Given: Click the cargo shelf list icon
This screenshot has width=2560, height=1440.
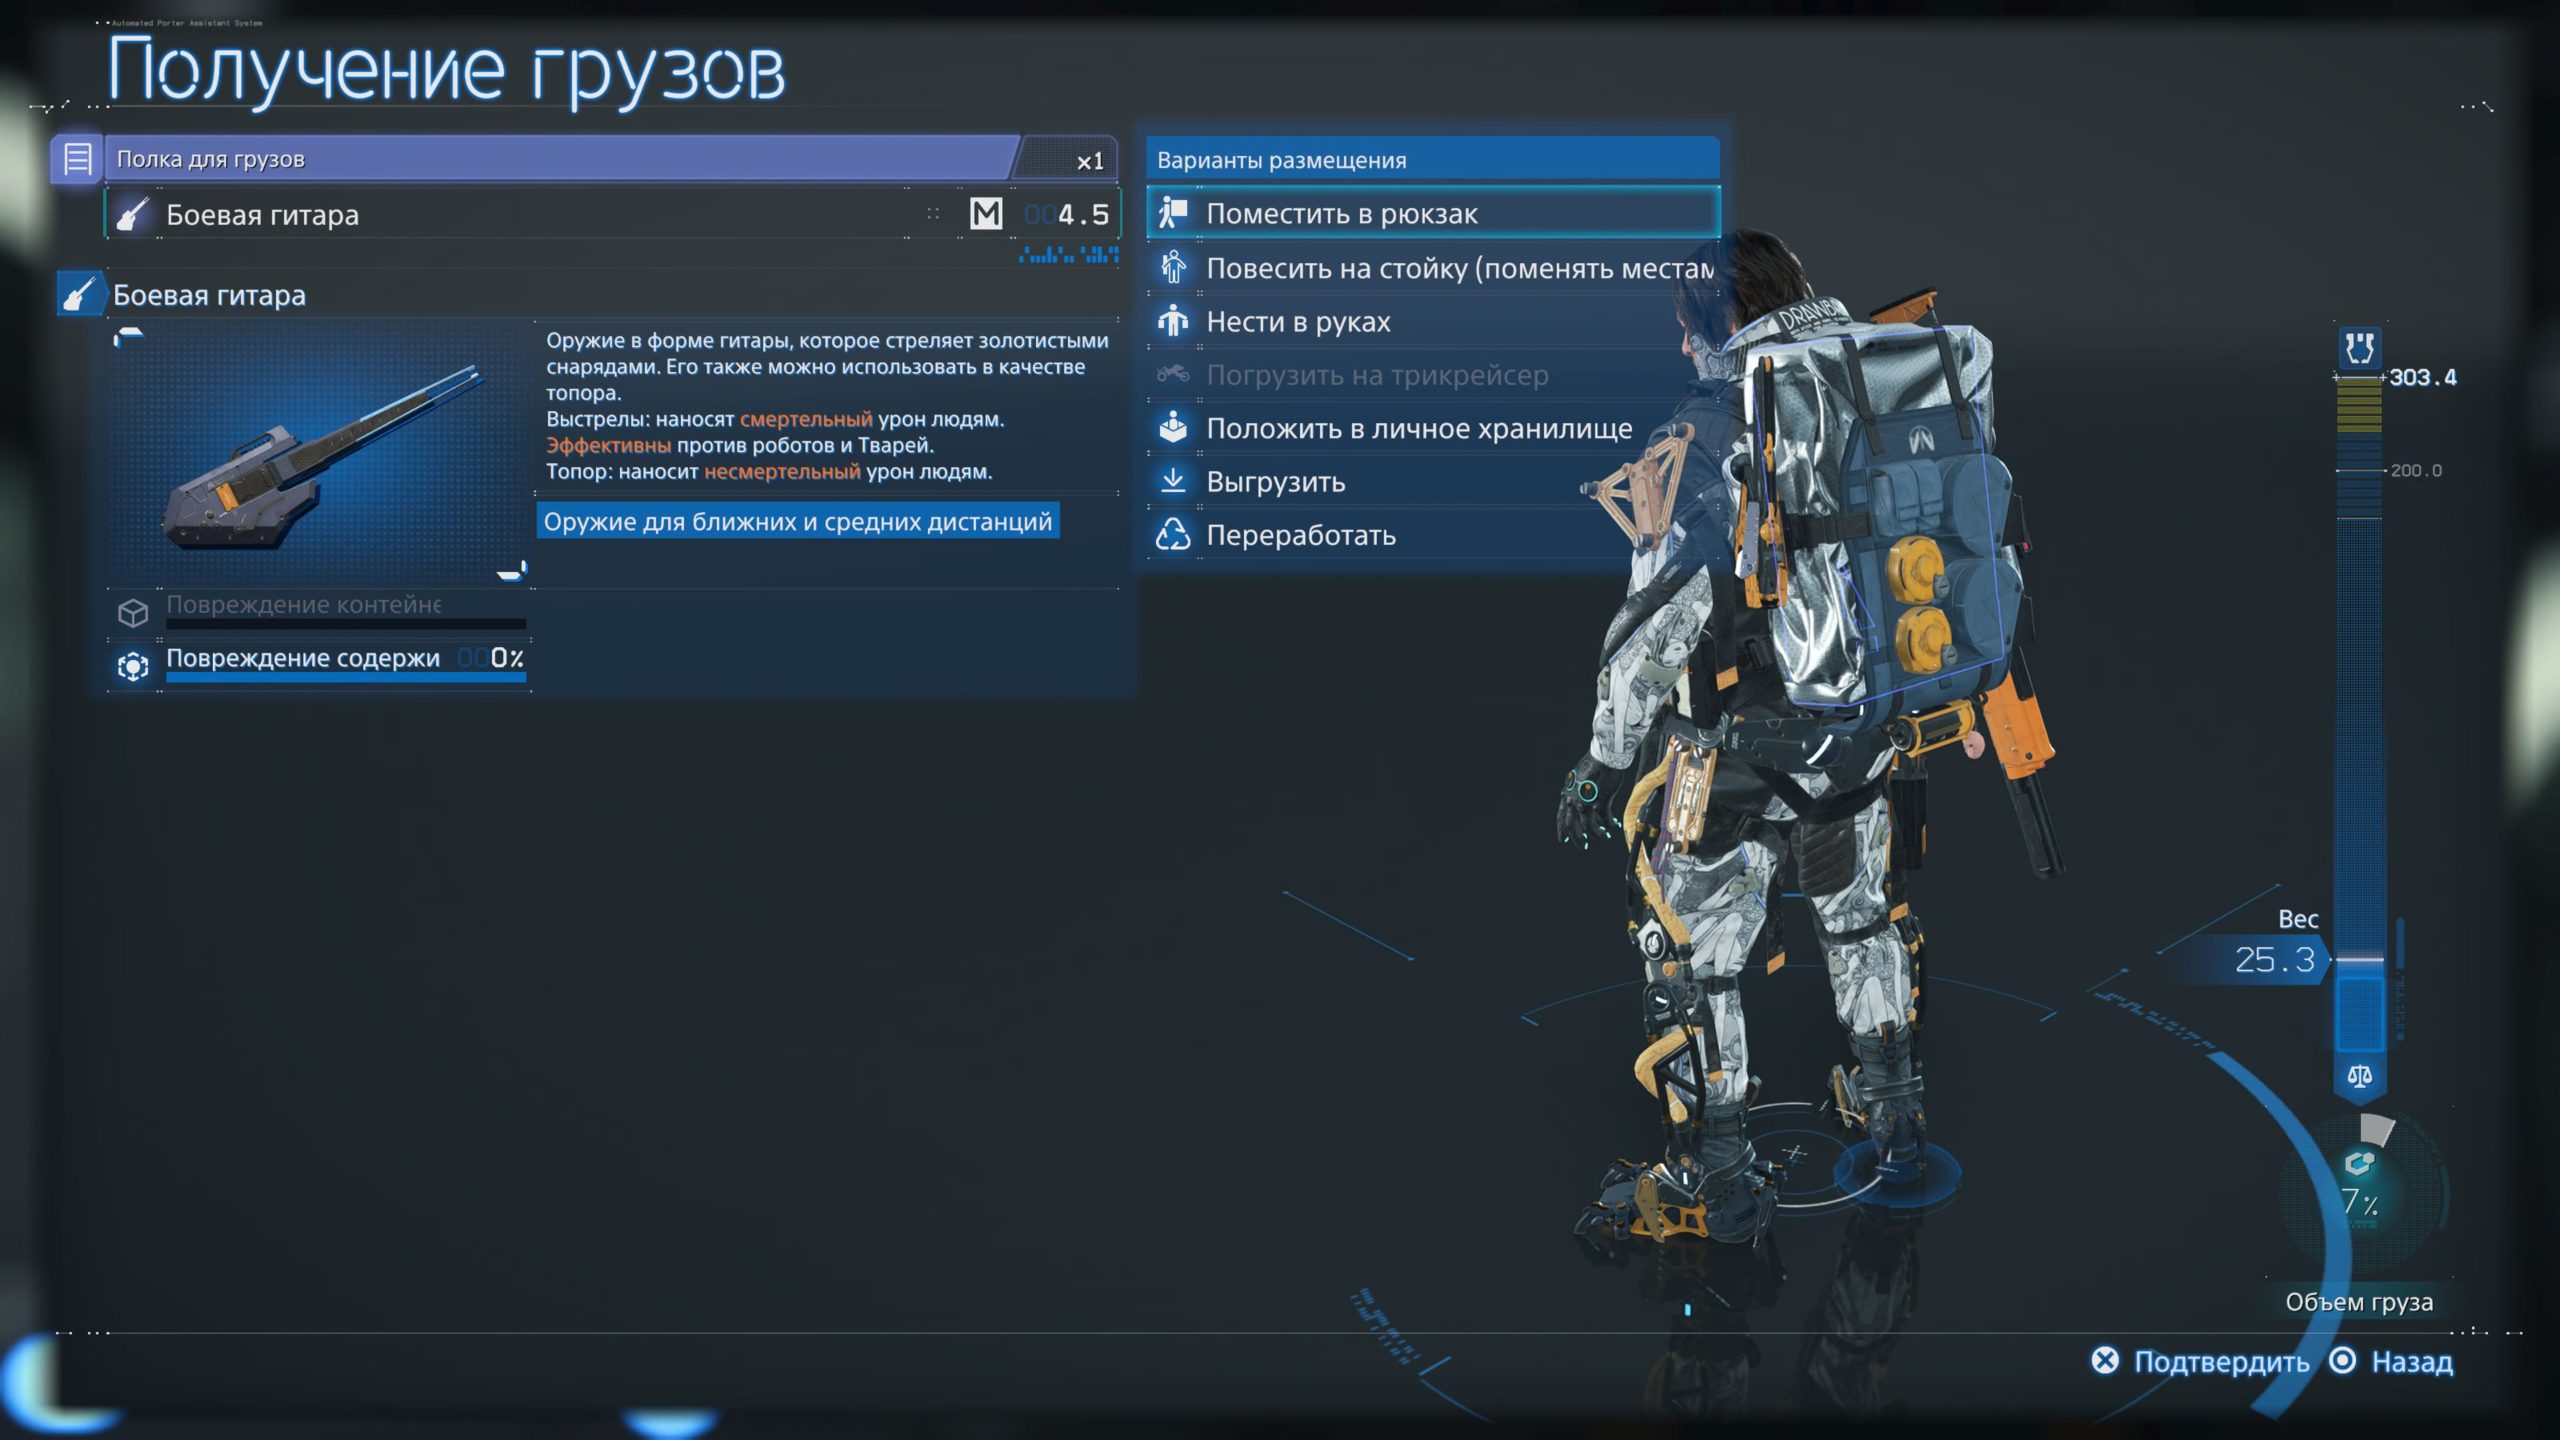Looking at the screenshot, I should [x=77, y=159].
